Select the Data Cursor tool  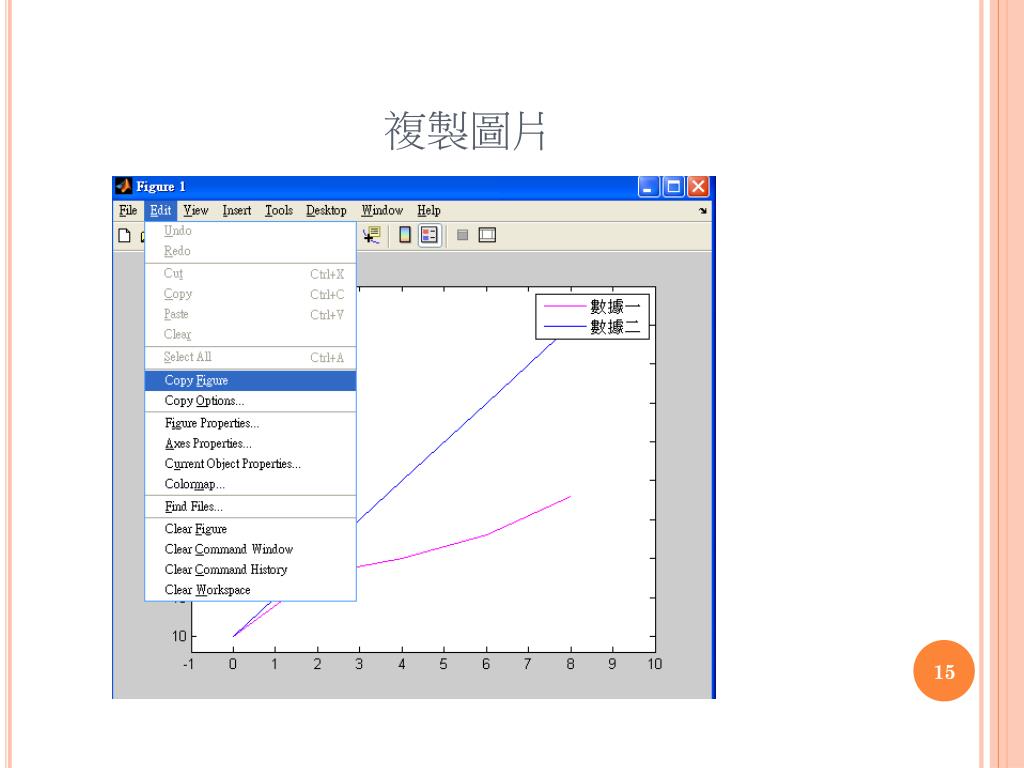click(372, 235)
